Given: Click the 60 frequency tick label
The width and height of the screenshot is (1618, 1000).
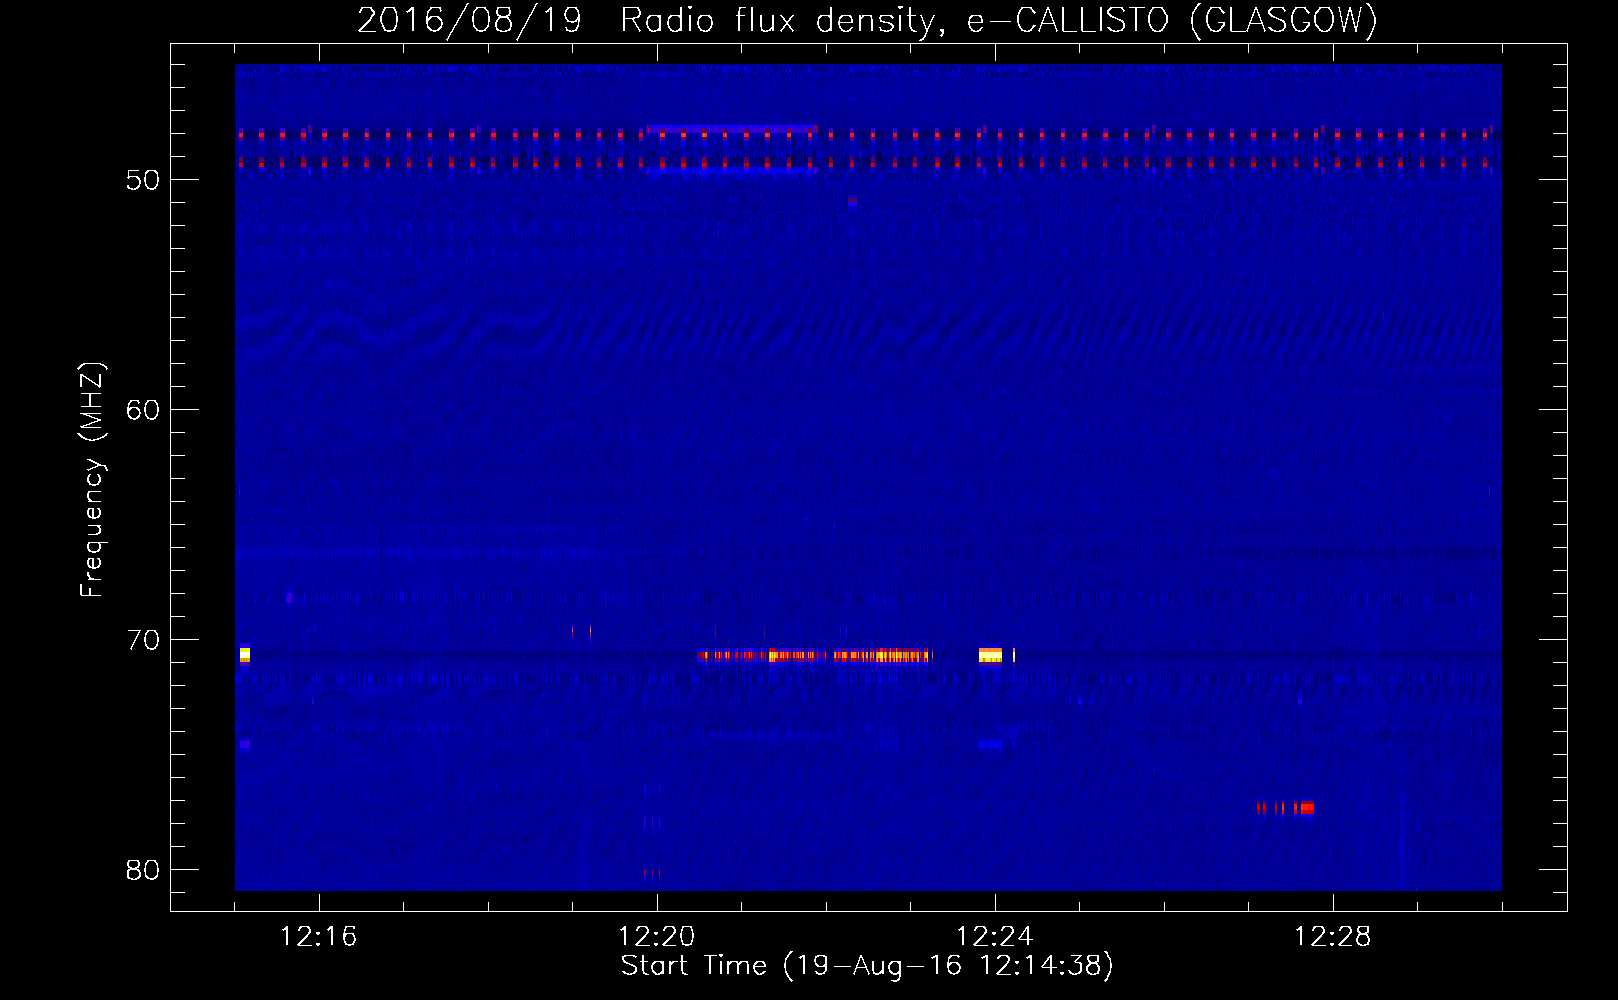Looking at the screenshot, I should click(143, 410).
